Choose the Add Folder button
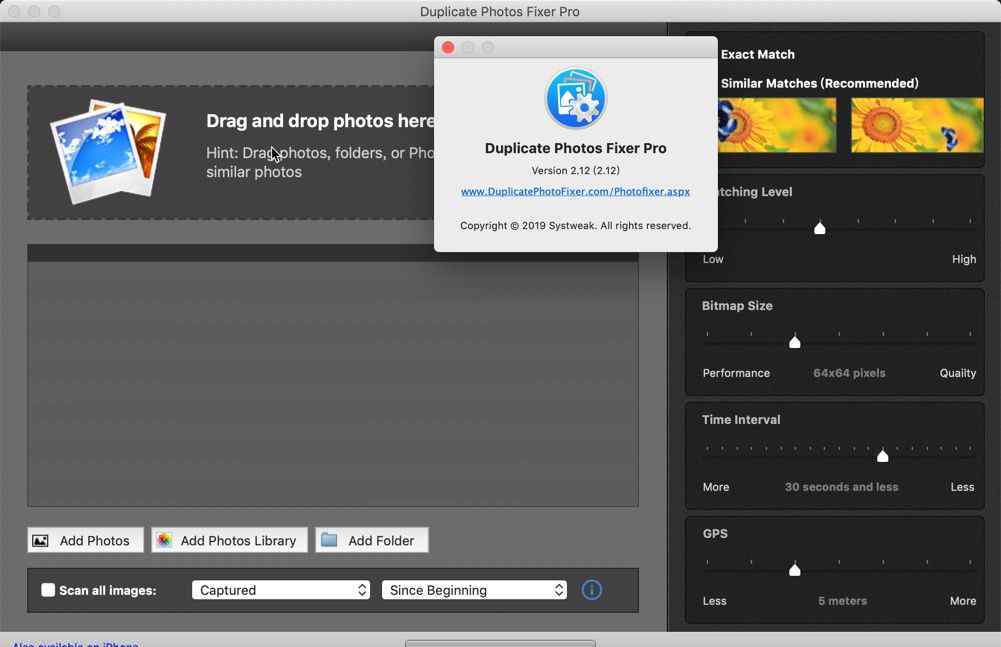 point(372,540)
